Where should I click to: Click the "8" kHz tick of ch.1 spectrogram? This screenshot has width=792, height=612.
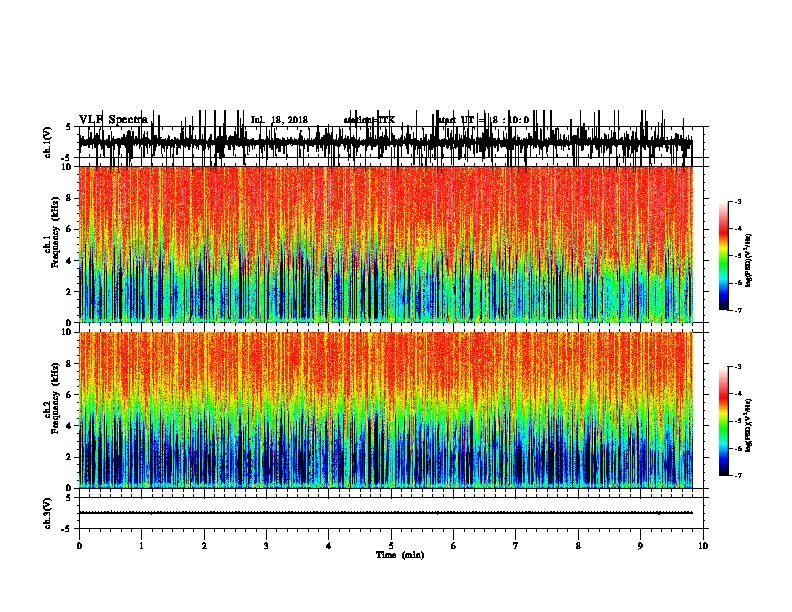pos(70,198)
